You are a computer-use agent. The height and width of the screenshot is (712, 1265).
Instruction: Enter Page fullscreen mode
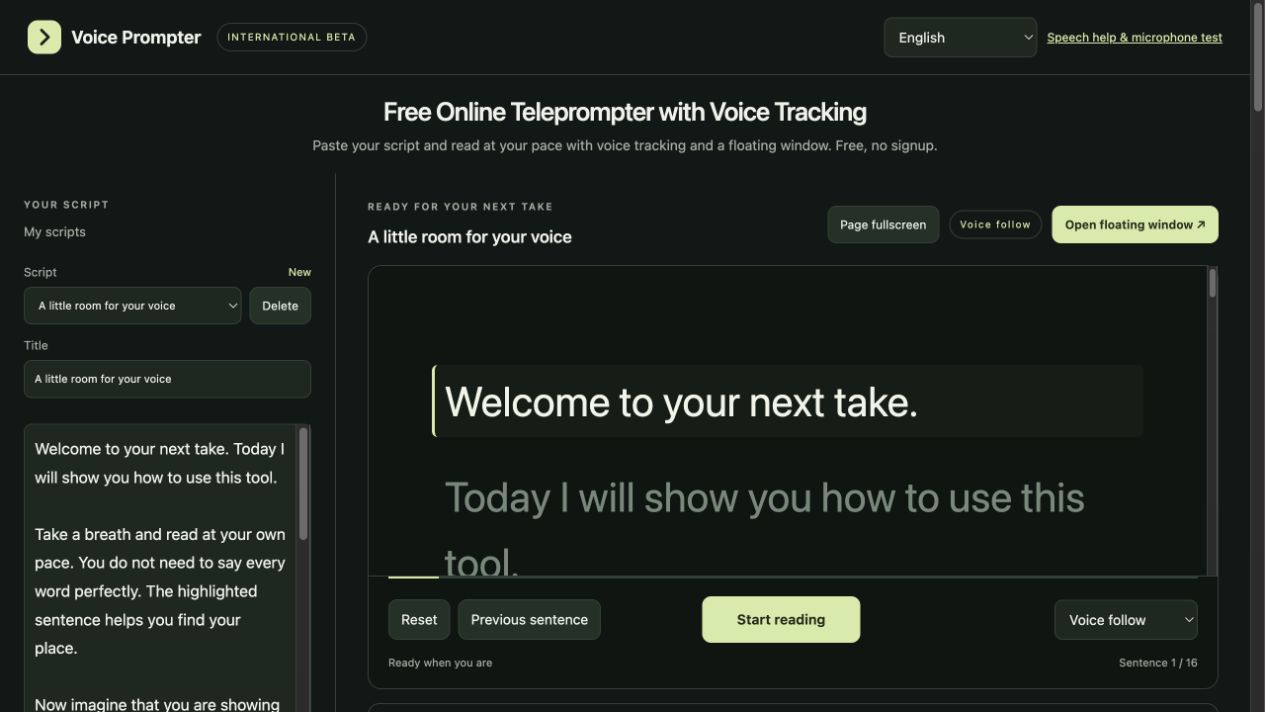pos(883,225)
